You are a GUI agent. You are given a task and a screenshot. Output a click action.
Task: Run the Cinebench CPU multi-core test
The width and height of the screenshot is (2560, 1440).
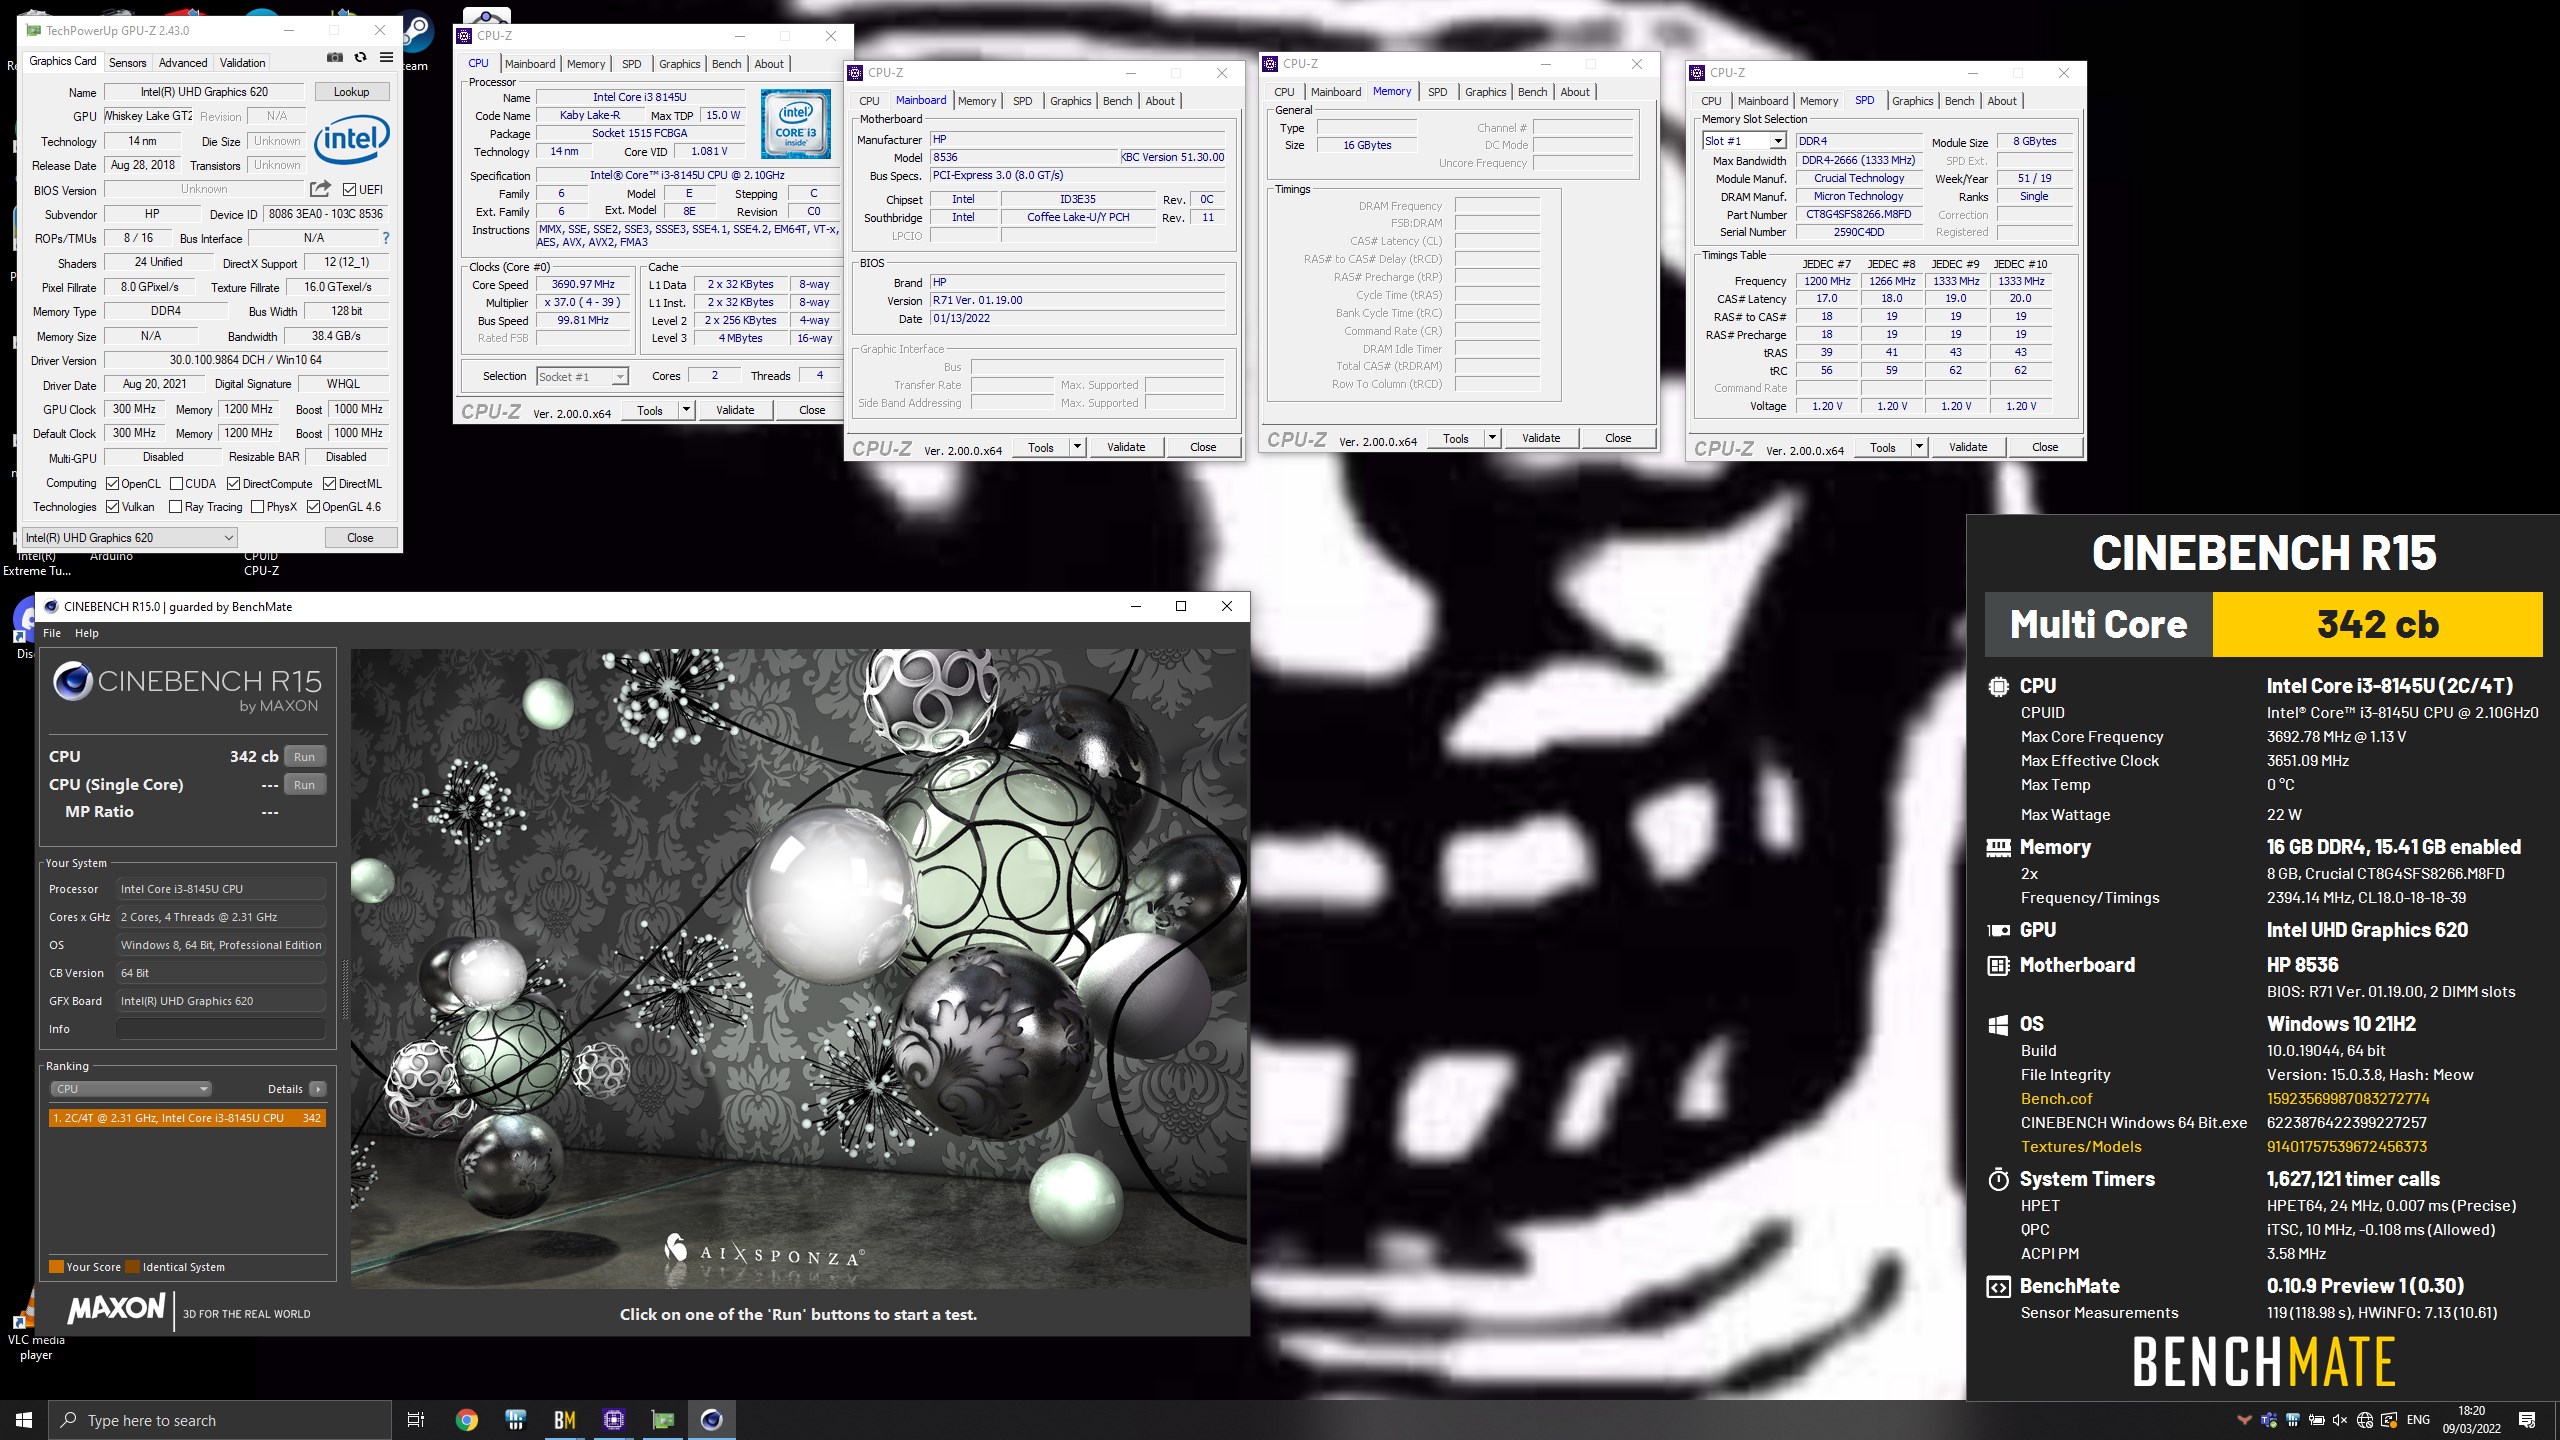(304, 757)
